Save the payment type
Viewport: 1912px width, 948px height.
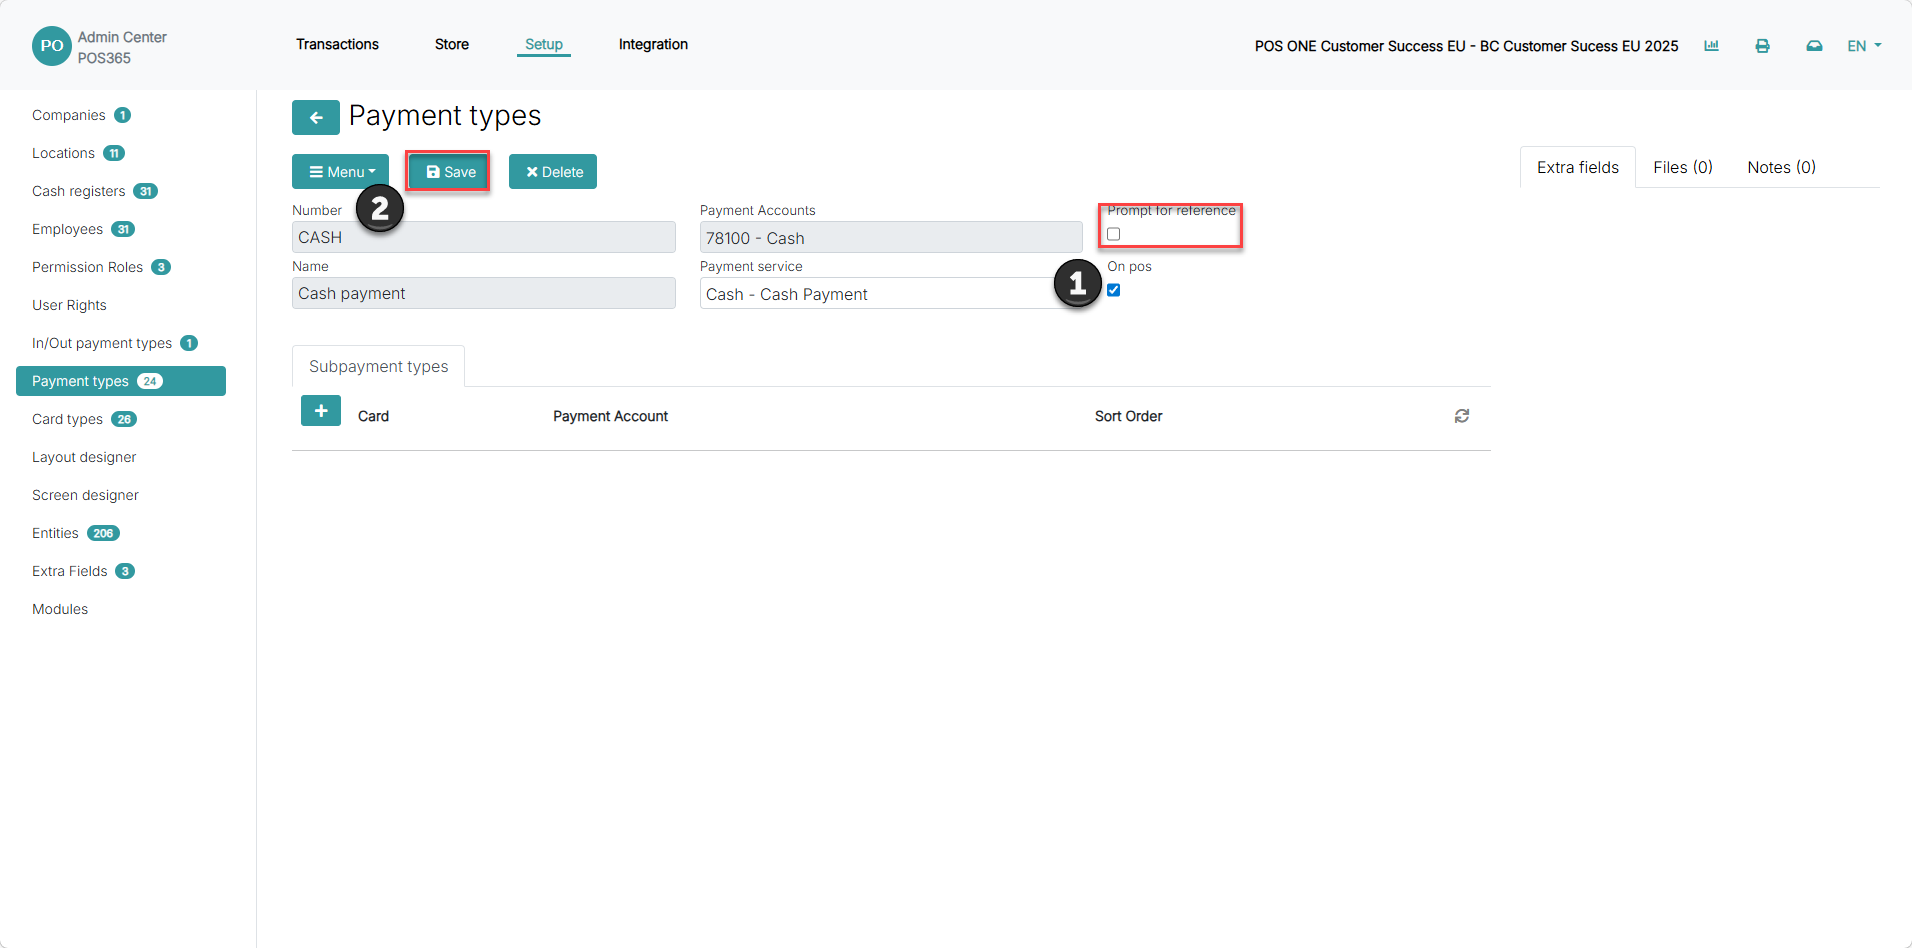tap(448, 172)
